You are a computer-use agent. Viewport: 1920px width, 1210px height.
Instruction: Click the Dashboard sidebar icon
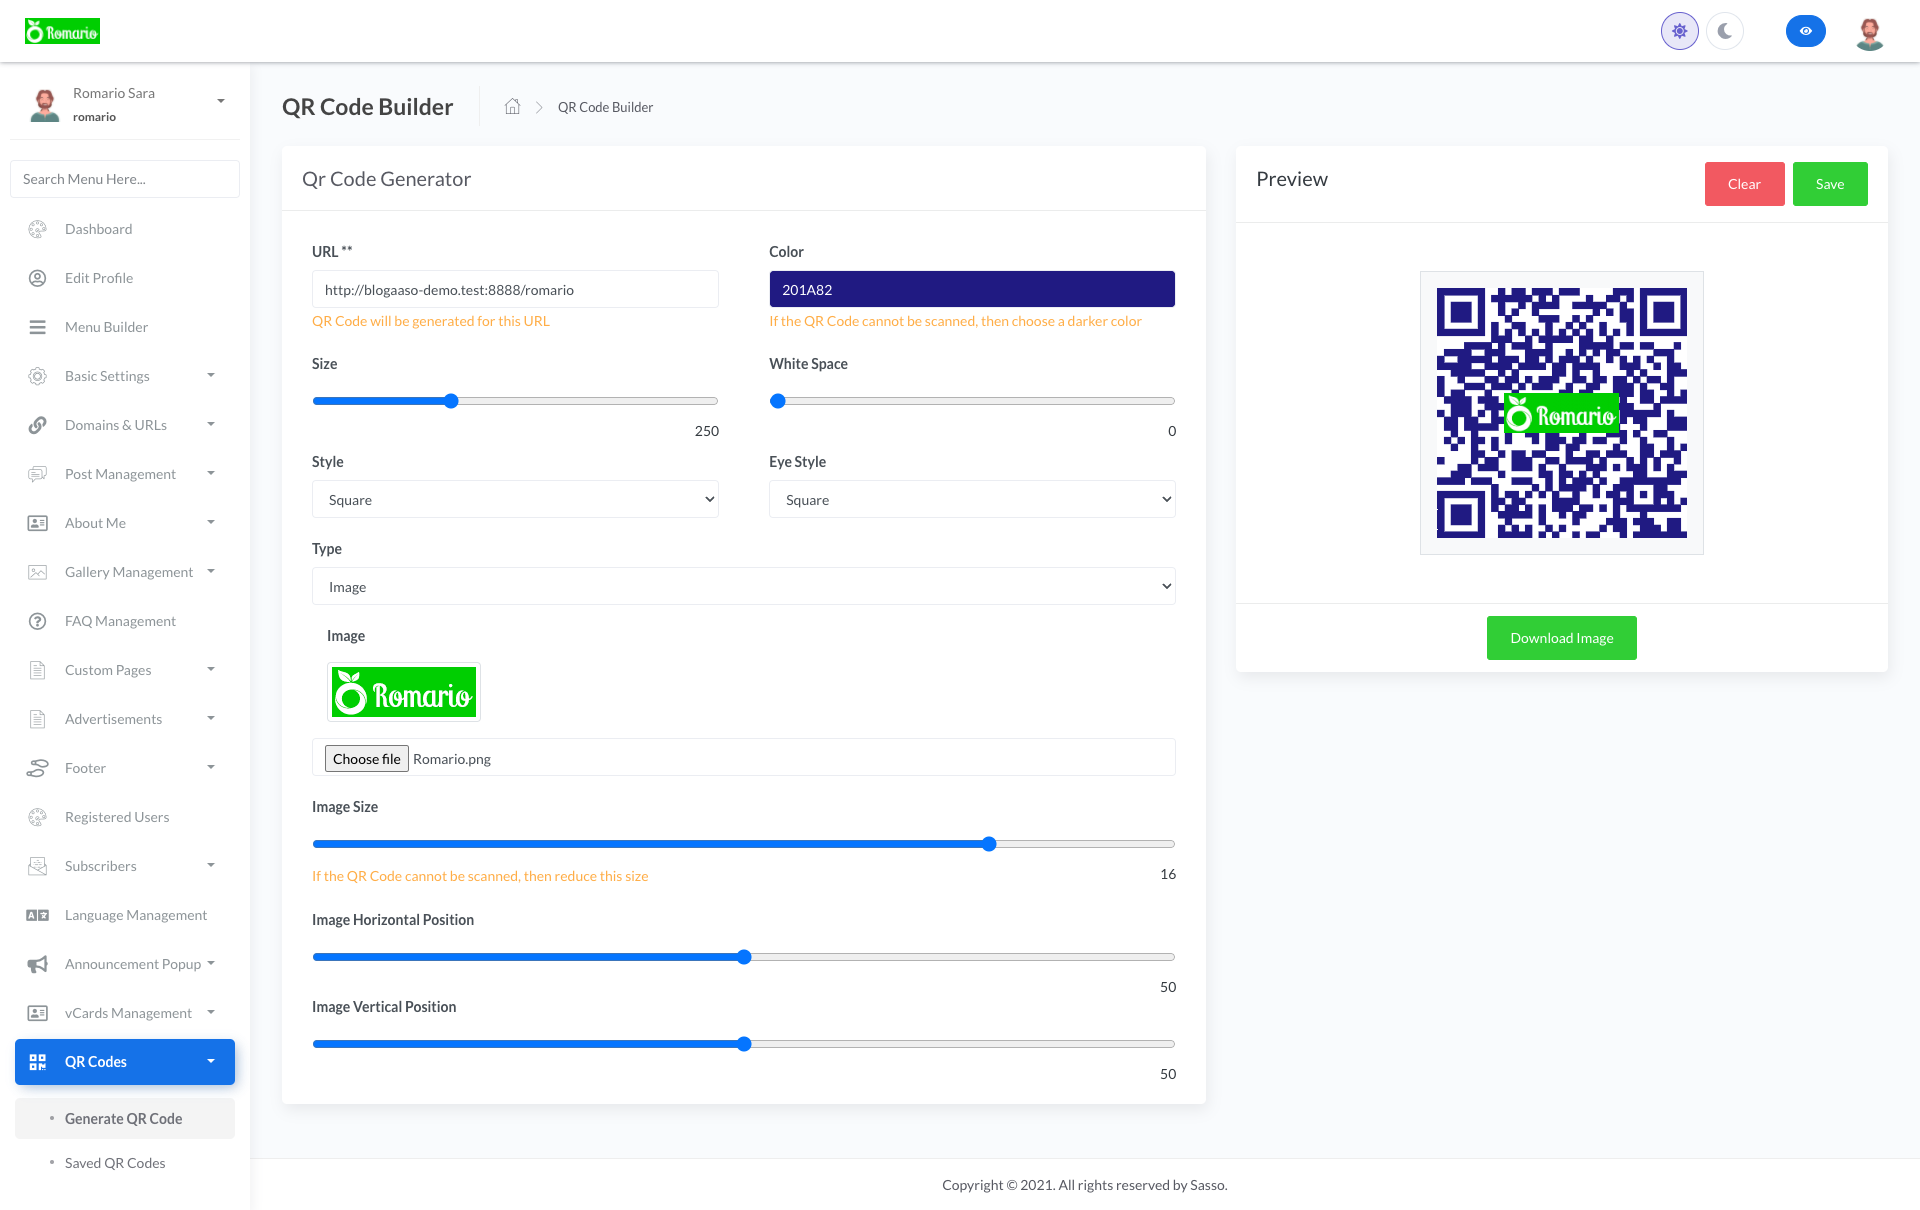click(x=37, y=229)
